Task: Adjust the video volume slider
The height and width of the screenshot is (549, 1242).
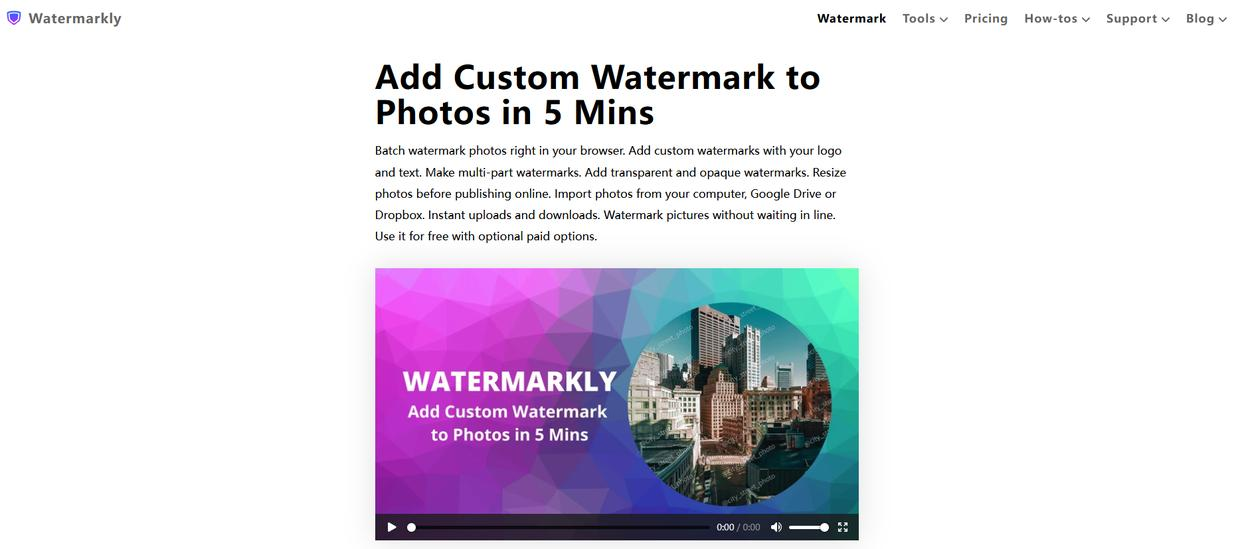Action: pos(809,527)
